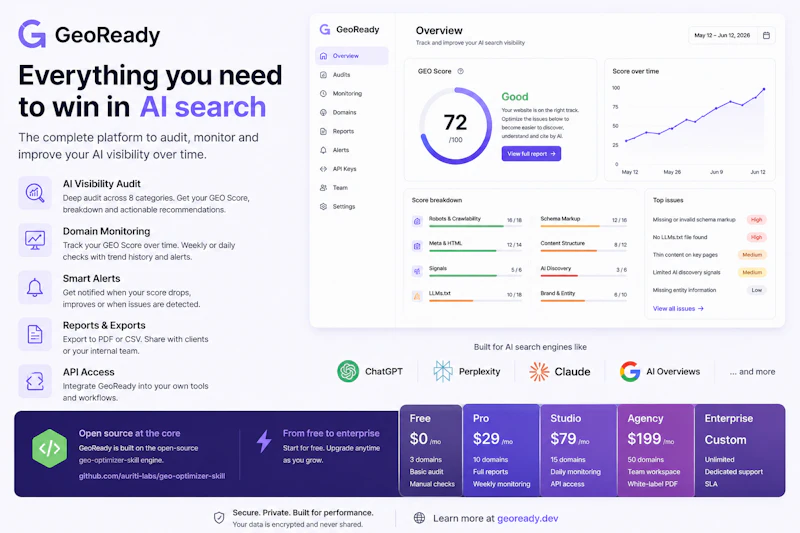The width and height of the screenshot is (800, 533).
Task: Click the View full report button
Action: click(531, 154)
